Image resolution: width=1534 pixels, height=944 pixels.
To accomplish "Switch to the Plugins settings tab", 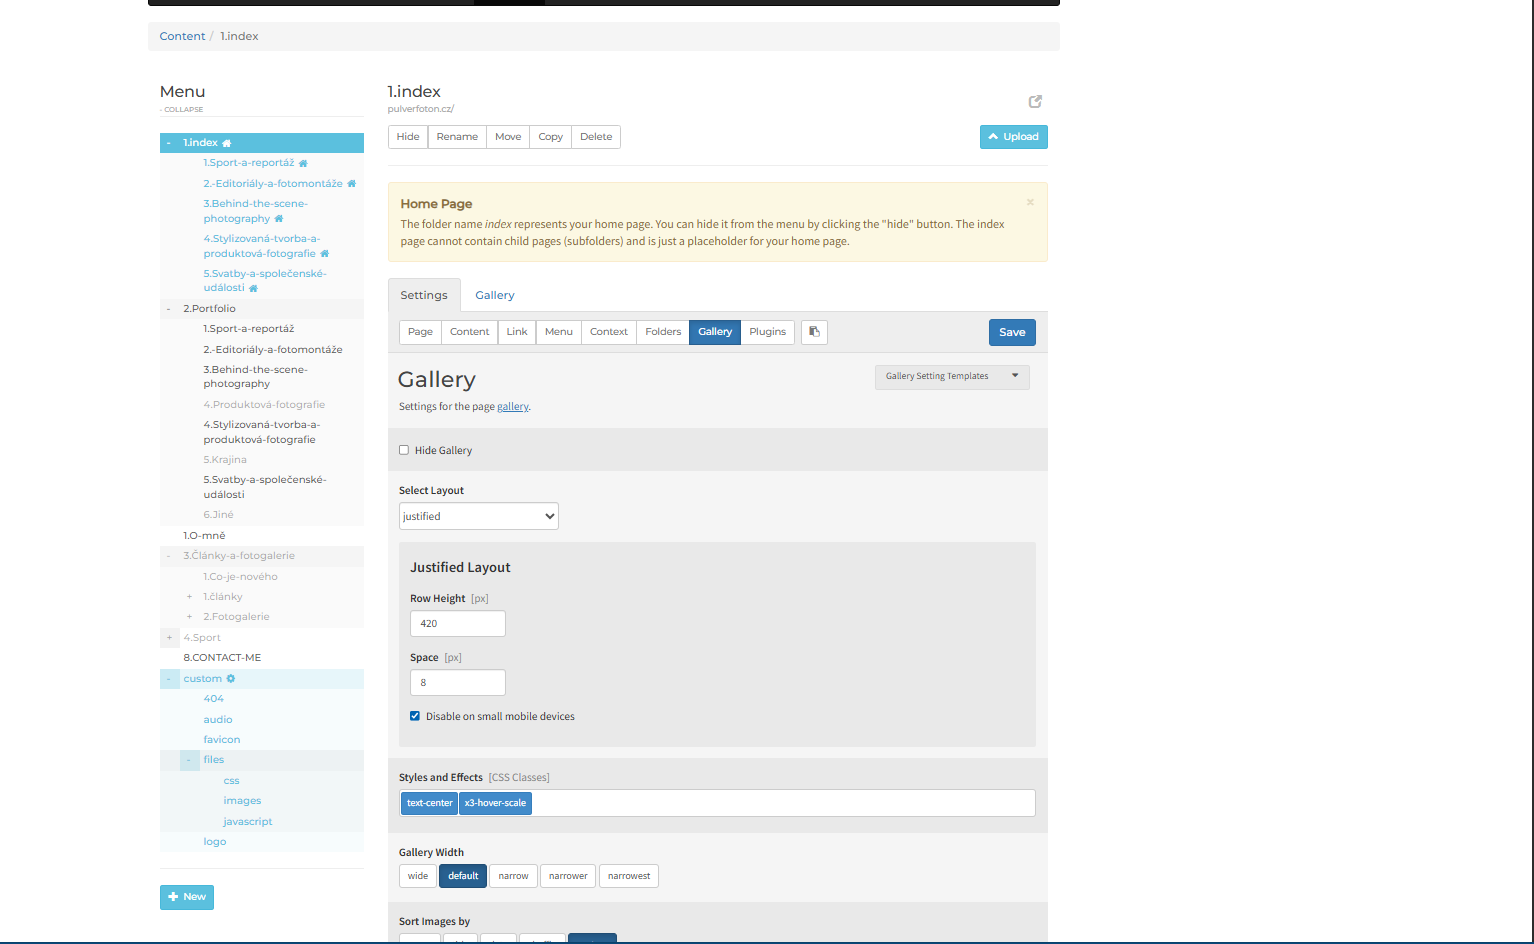I will [768, 332].
